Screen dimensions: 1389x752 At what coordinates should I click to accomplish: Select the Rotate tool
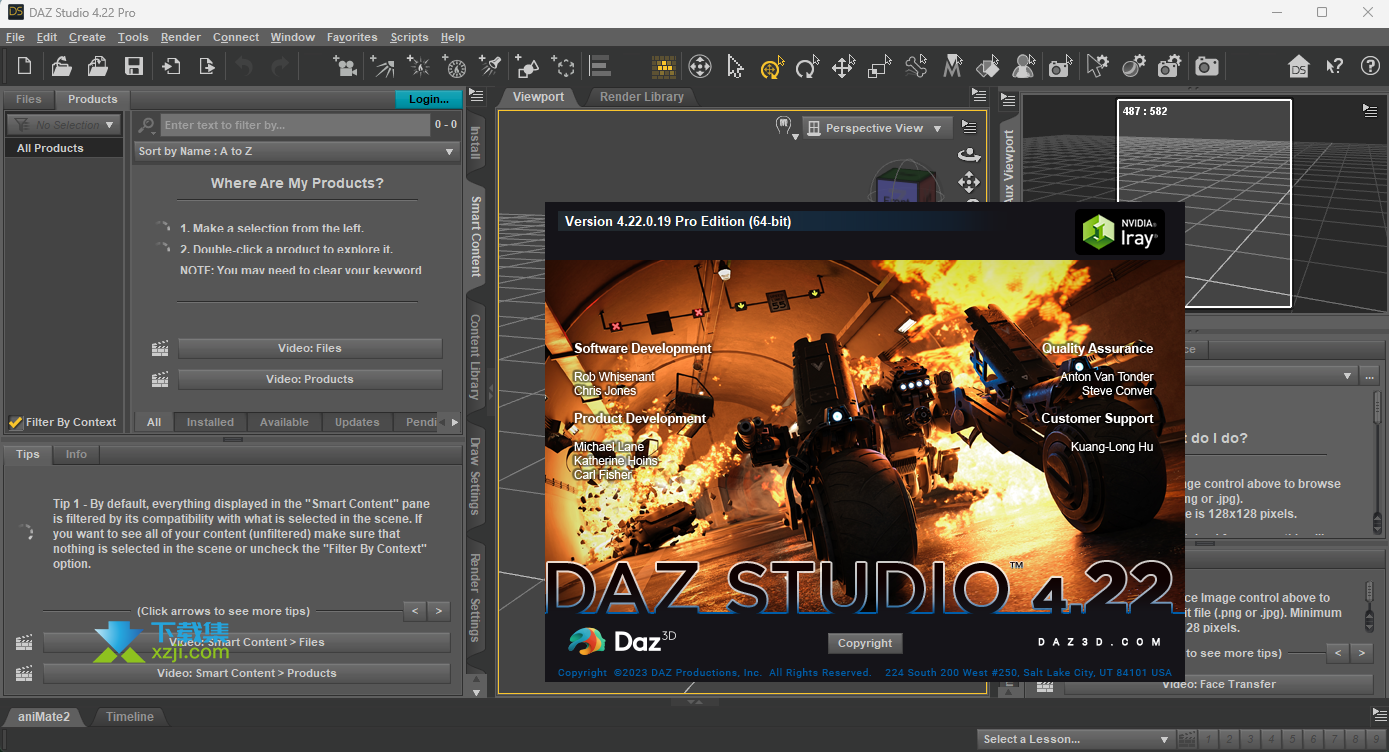(807, 67)
